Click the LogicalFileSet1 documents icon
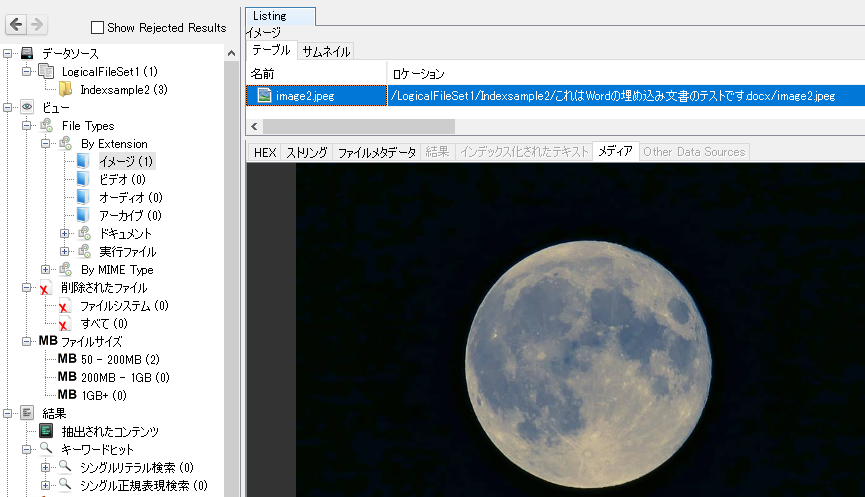 pyautogui.click(x=46, y=71)
